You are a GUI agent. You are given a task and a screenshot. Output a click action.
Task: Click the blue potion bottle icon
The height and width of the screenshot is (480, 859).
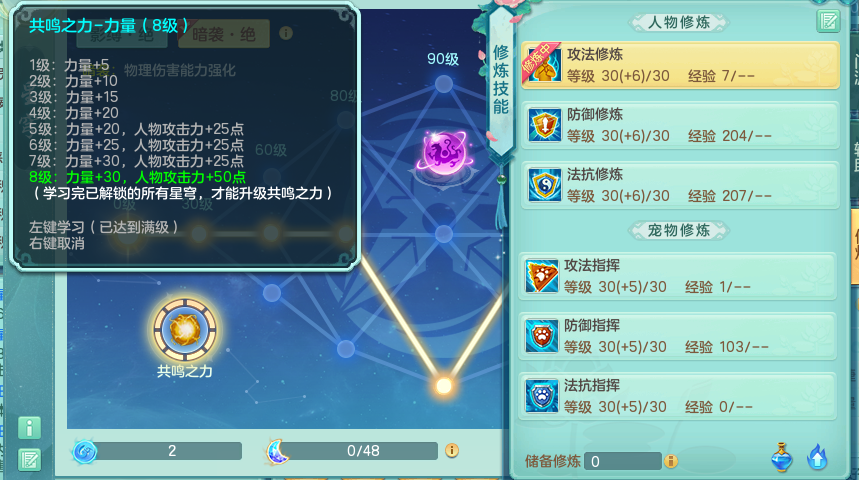point(782,457)
